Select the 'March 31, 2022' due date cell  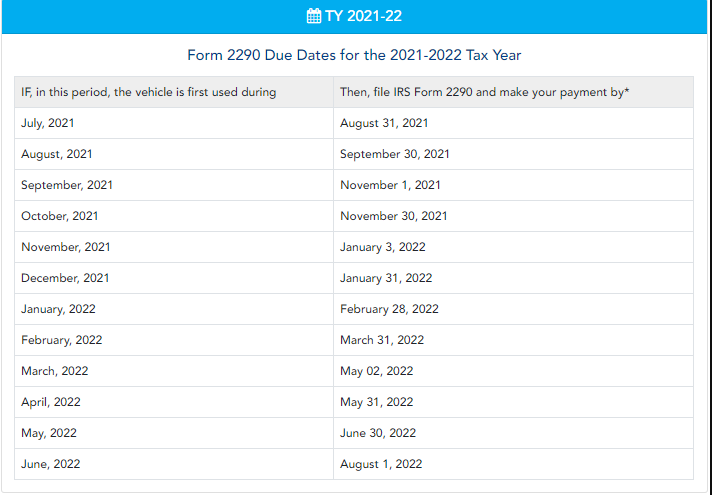(513, 340)
